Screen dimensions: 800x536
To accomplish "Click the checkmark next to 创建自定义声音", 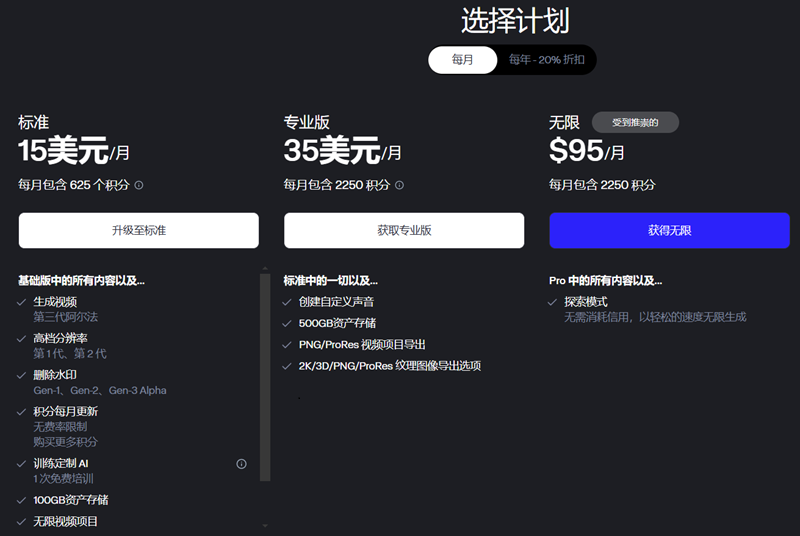I will [x=288, y=302].
